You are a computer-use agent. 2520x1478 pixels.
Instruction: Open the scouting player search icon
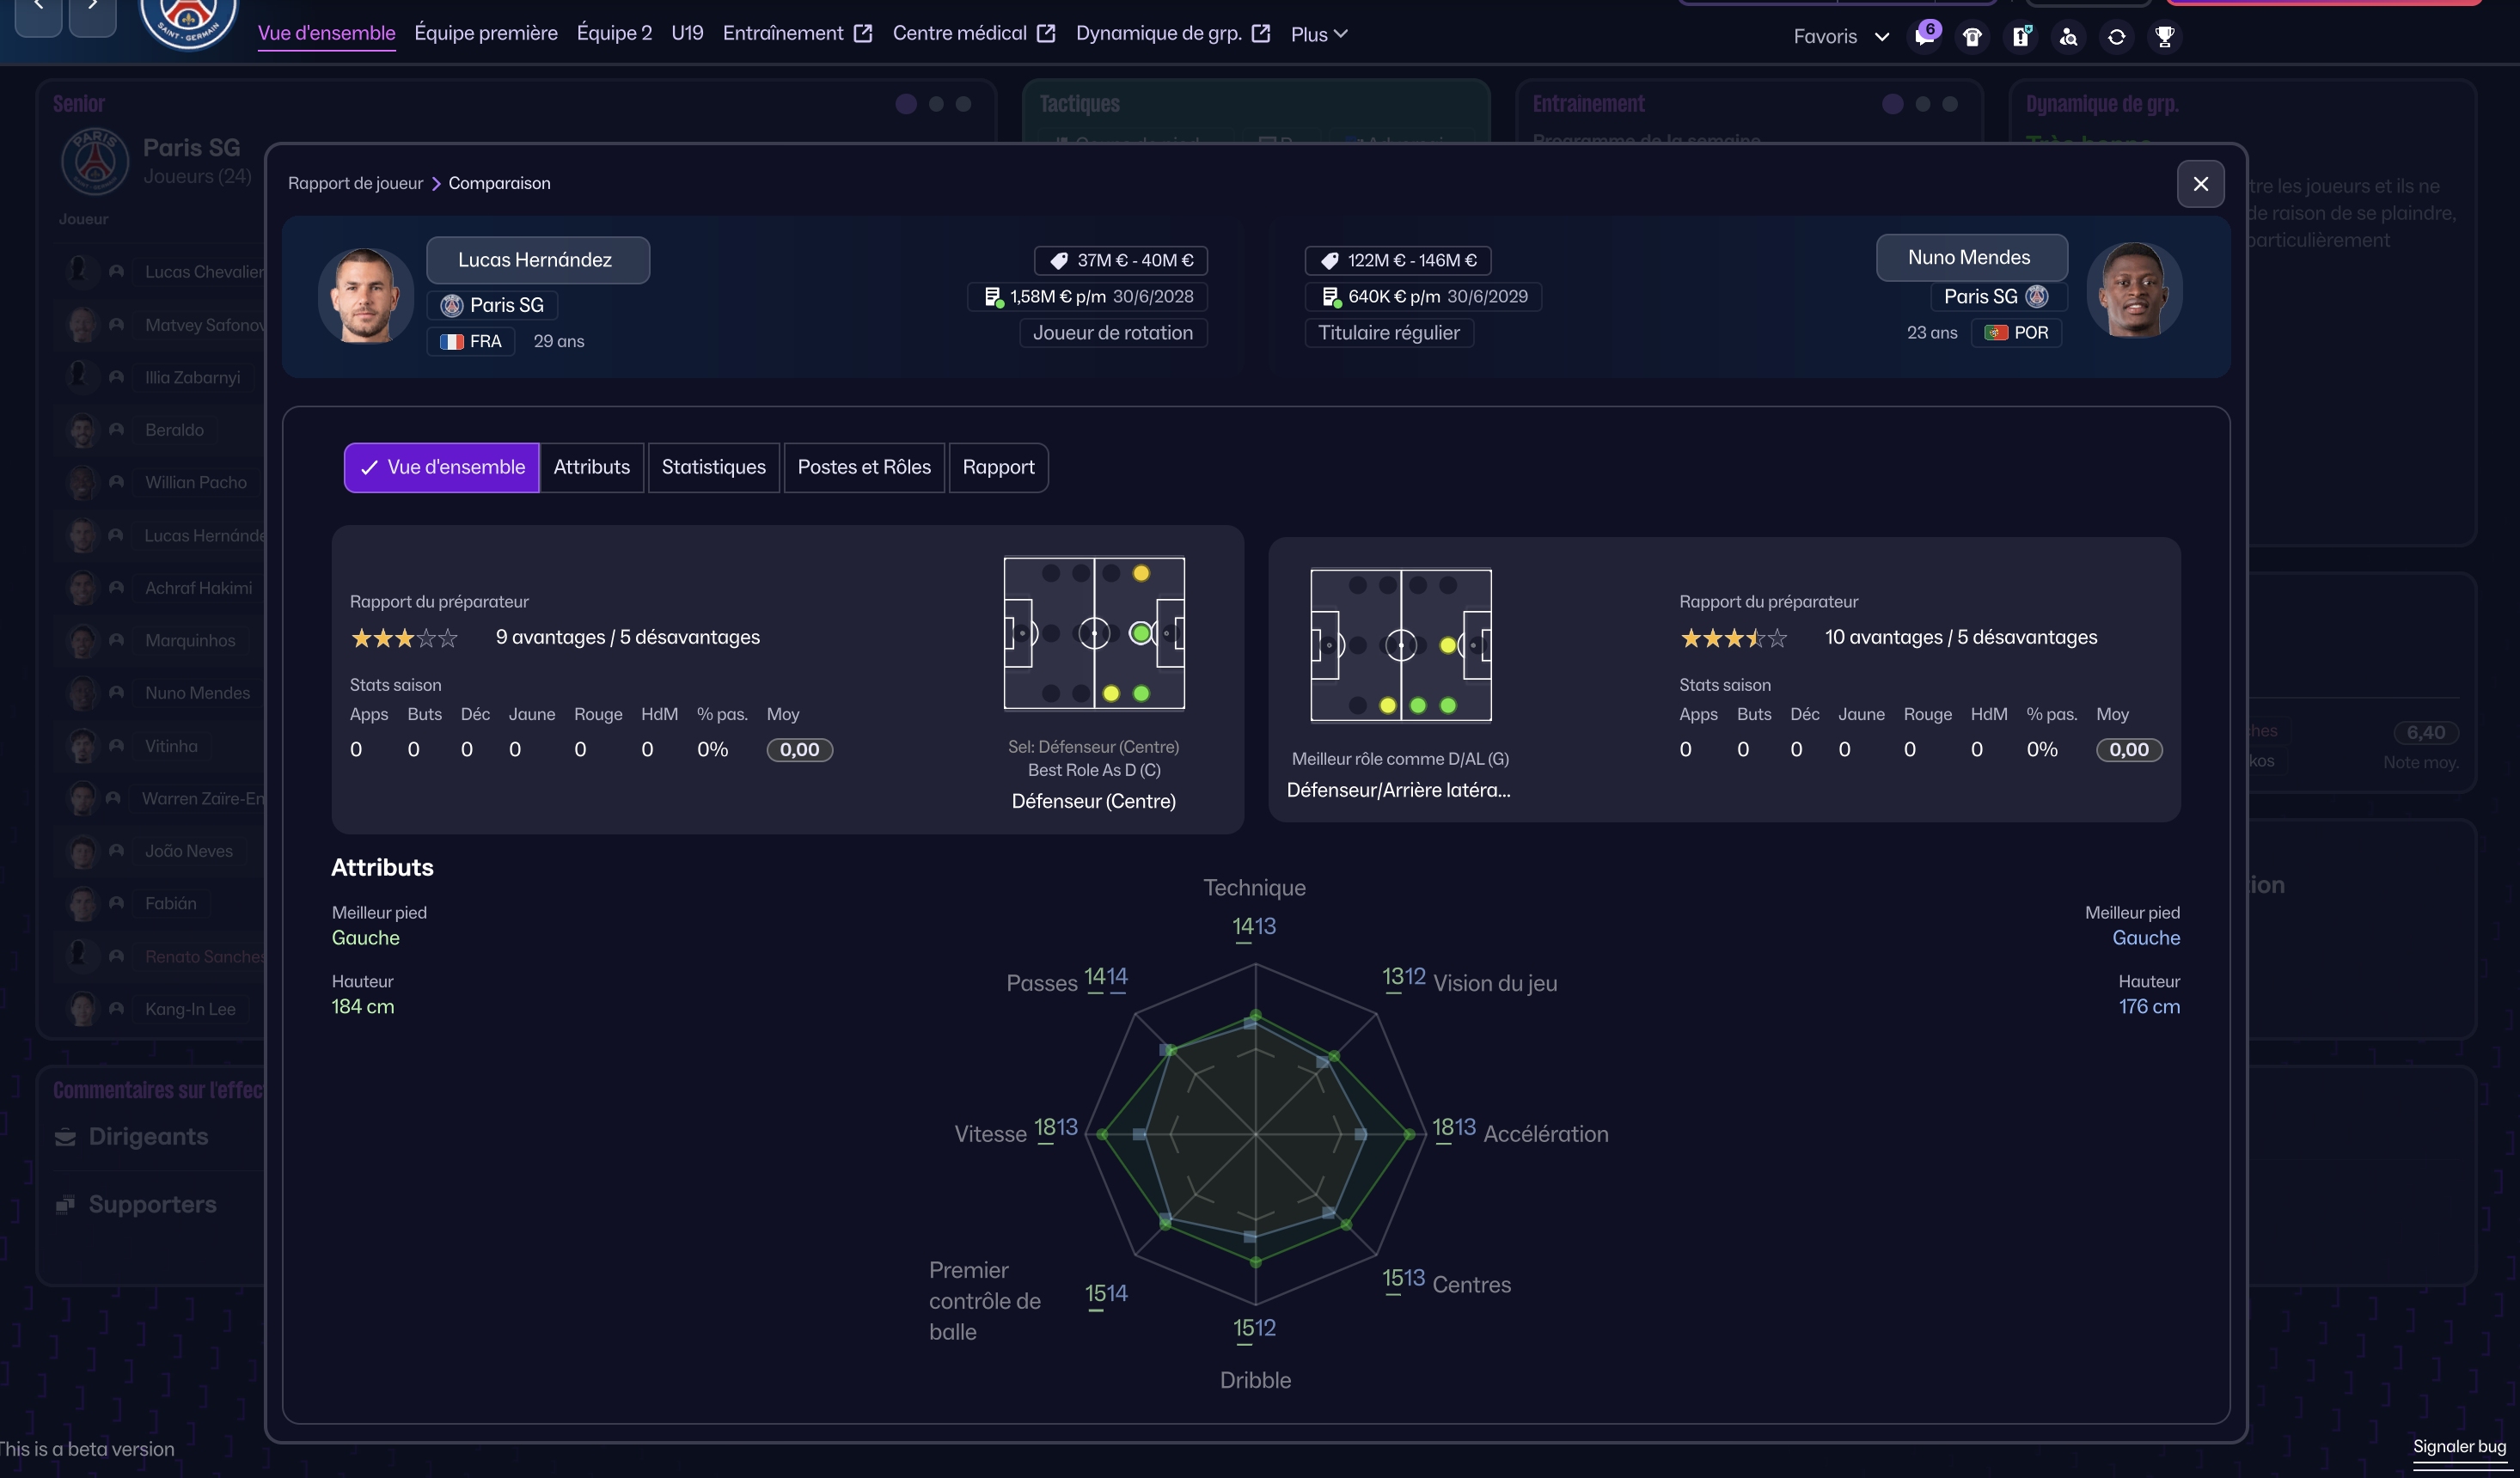[2068, 37]
